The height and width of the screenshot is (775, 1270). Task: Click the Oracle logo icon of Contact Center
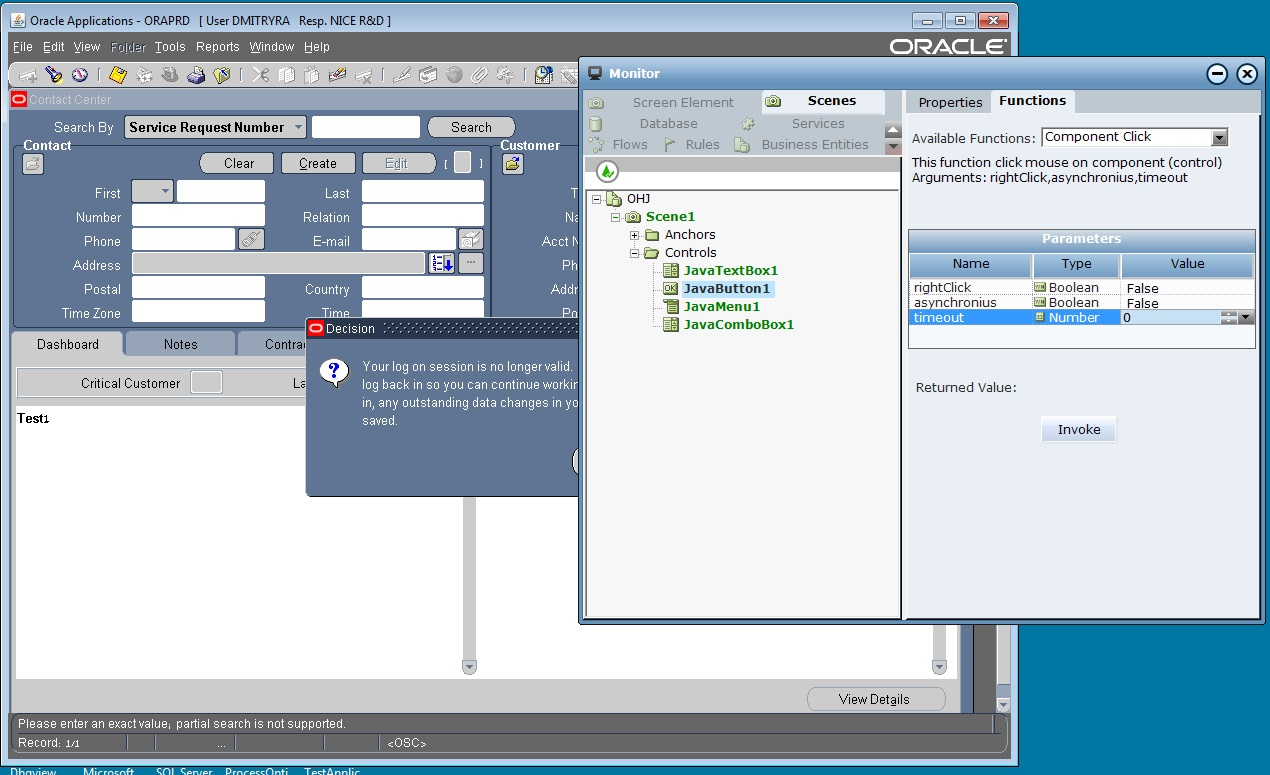(19, 99)
